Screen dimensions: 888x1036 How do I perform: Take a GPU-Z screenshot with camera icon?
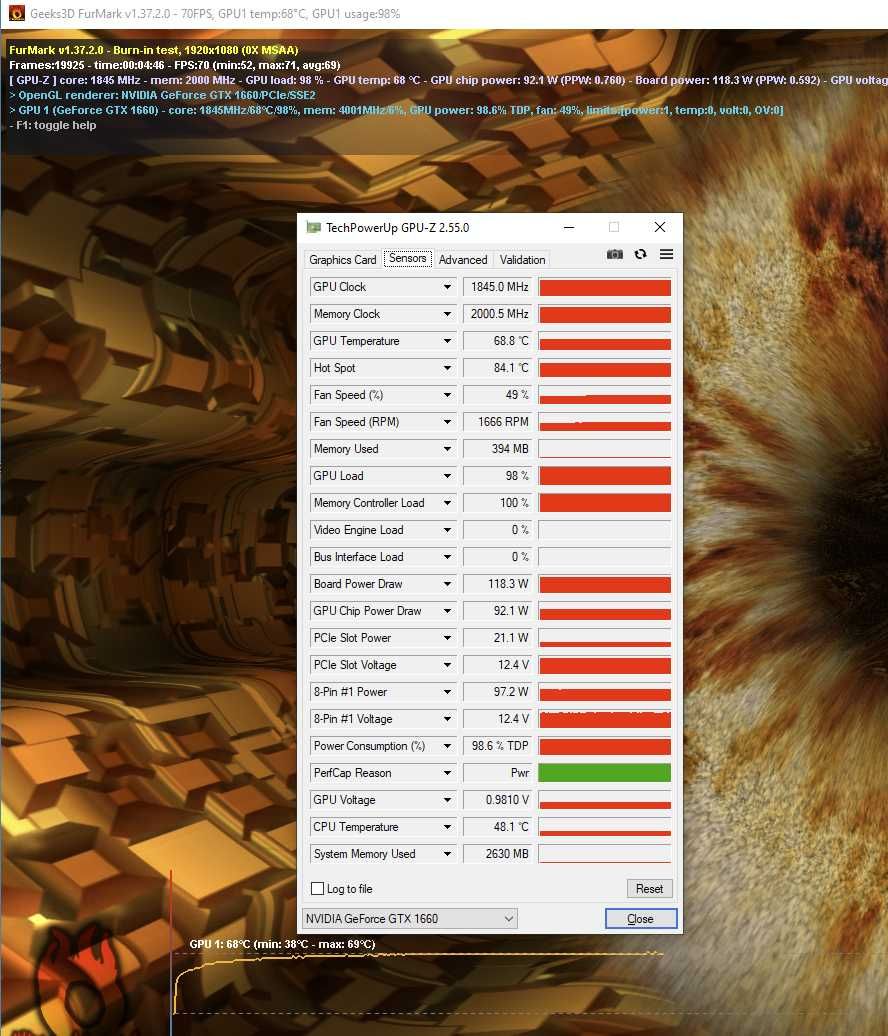[614, 254]
